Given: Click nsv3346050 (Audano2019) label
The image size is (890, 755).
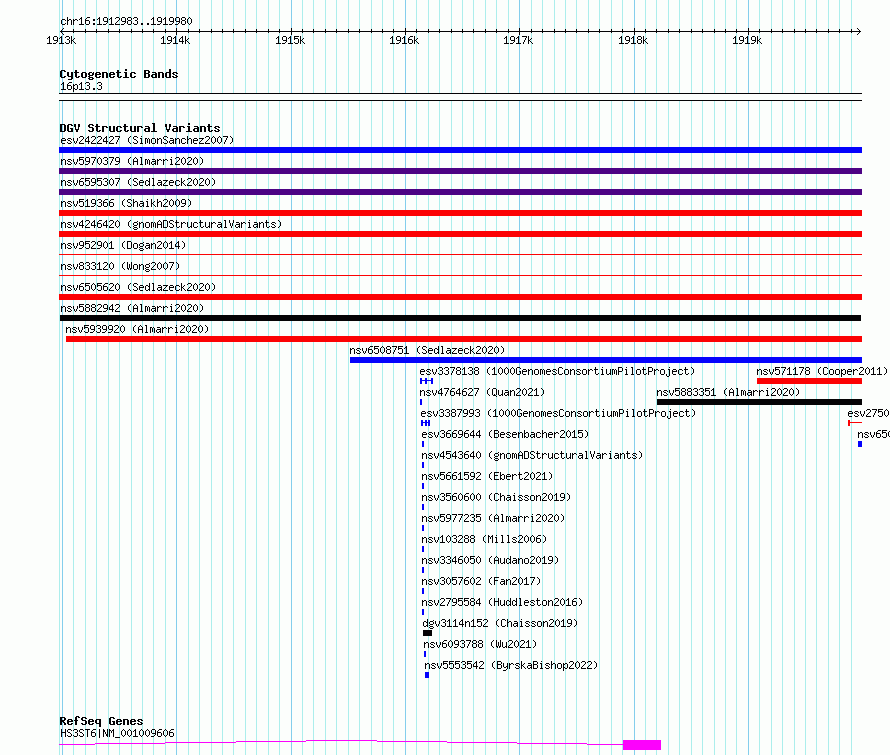Looking at the screenshot, I should [490, 560].
